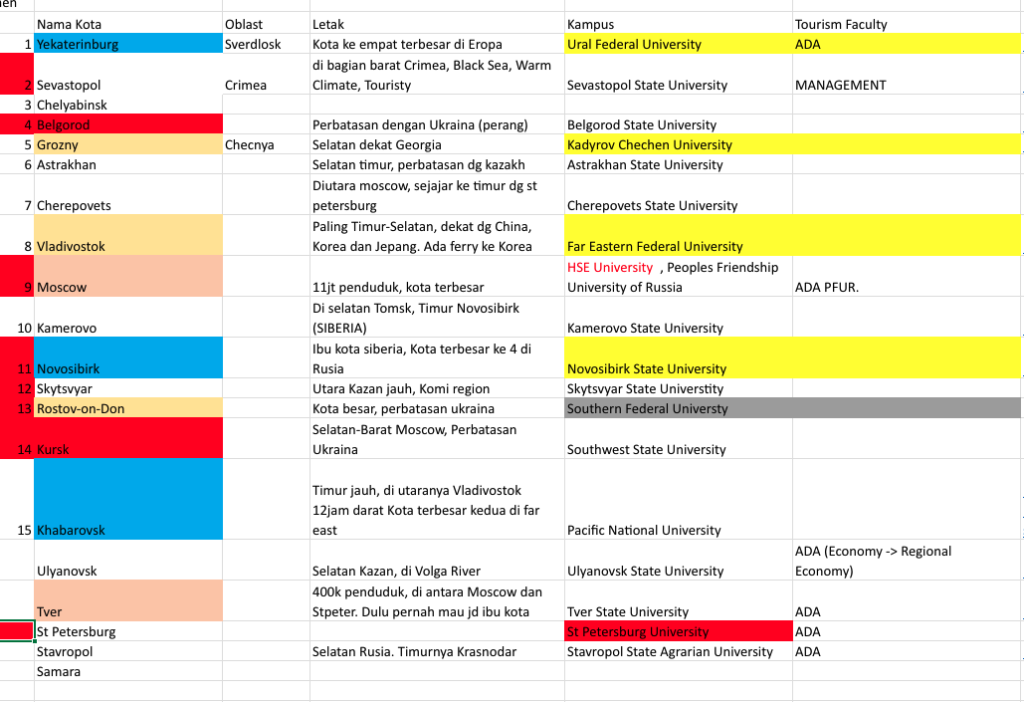Select the red St Petersburg University cell
Image resolution: width=1024 pixels, height=702 pixels.
click(677, 632)
